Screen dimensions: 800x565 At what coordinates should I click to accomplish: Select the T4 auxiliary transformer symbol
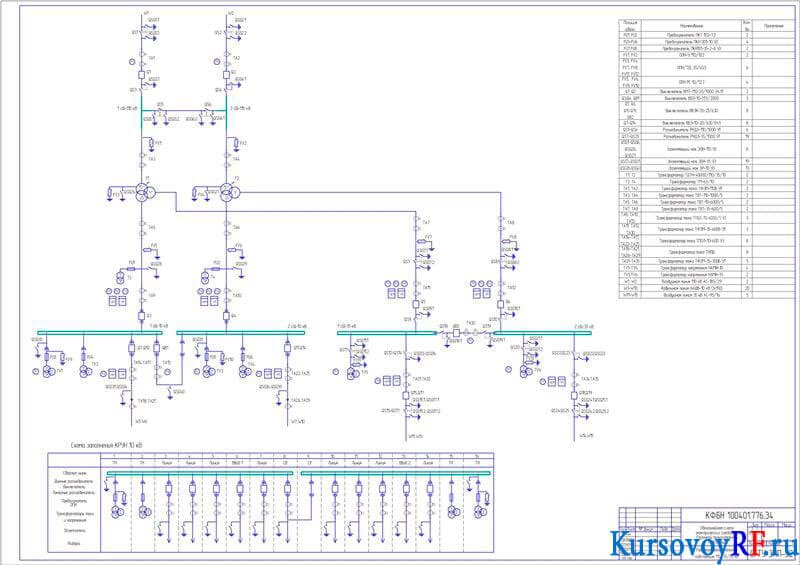point(205,278)
